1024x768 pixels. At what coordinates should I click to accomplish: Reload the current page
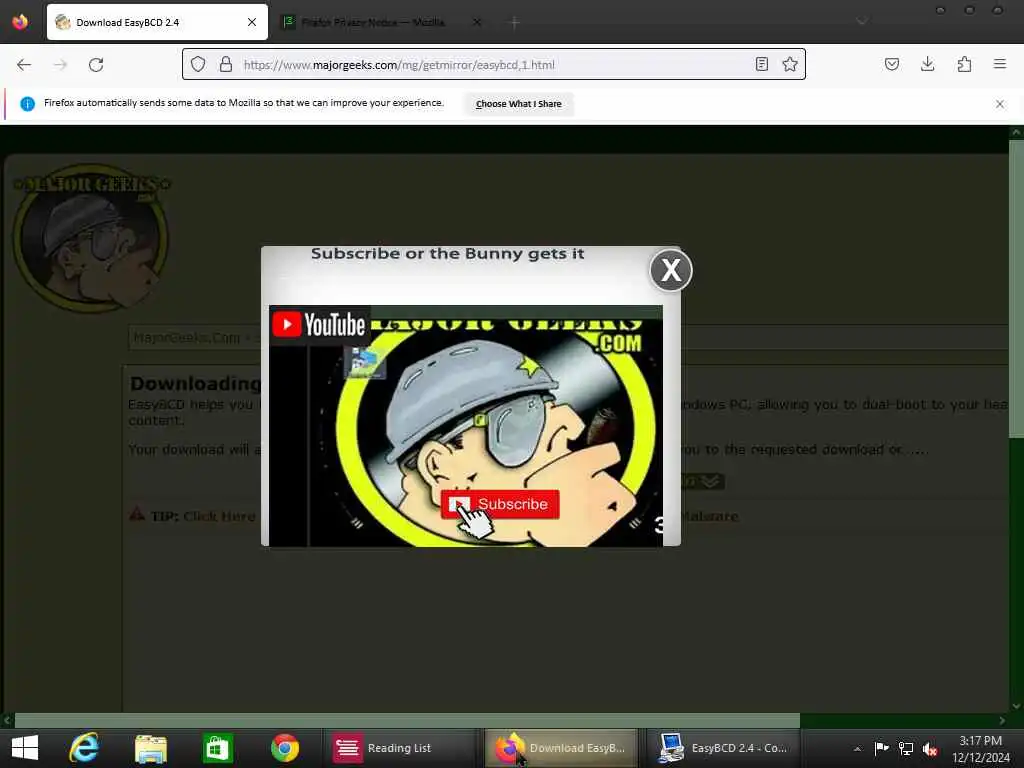click(x=96, y=65)
